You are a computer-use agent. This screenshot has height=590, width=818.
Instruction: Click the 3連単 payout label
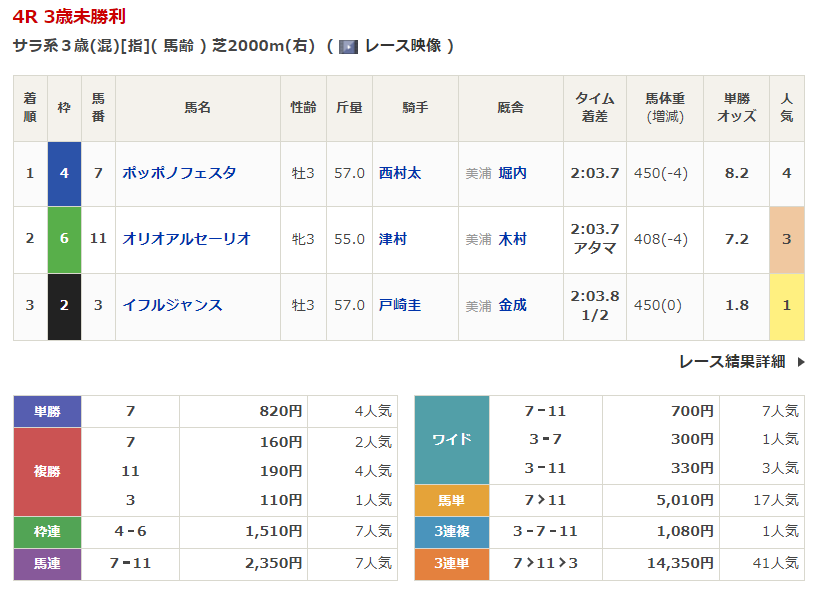pyautogui.click(x=452, y=564)
